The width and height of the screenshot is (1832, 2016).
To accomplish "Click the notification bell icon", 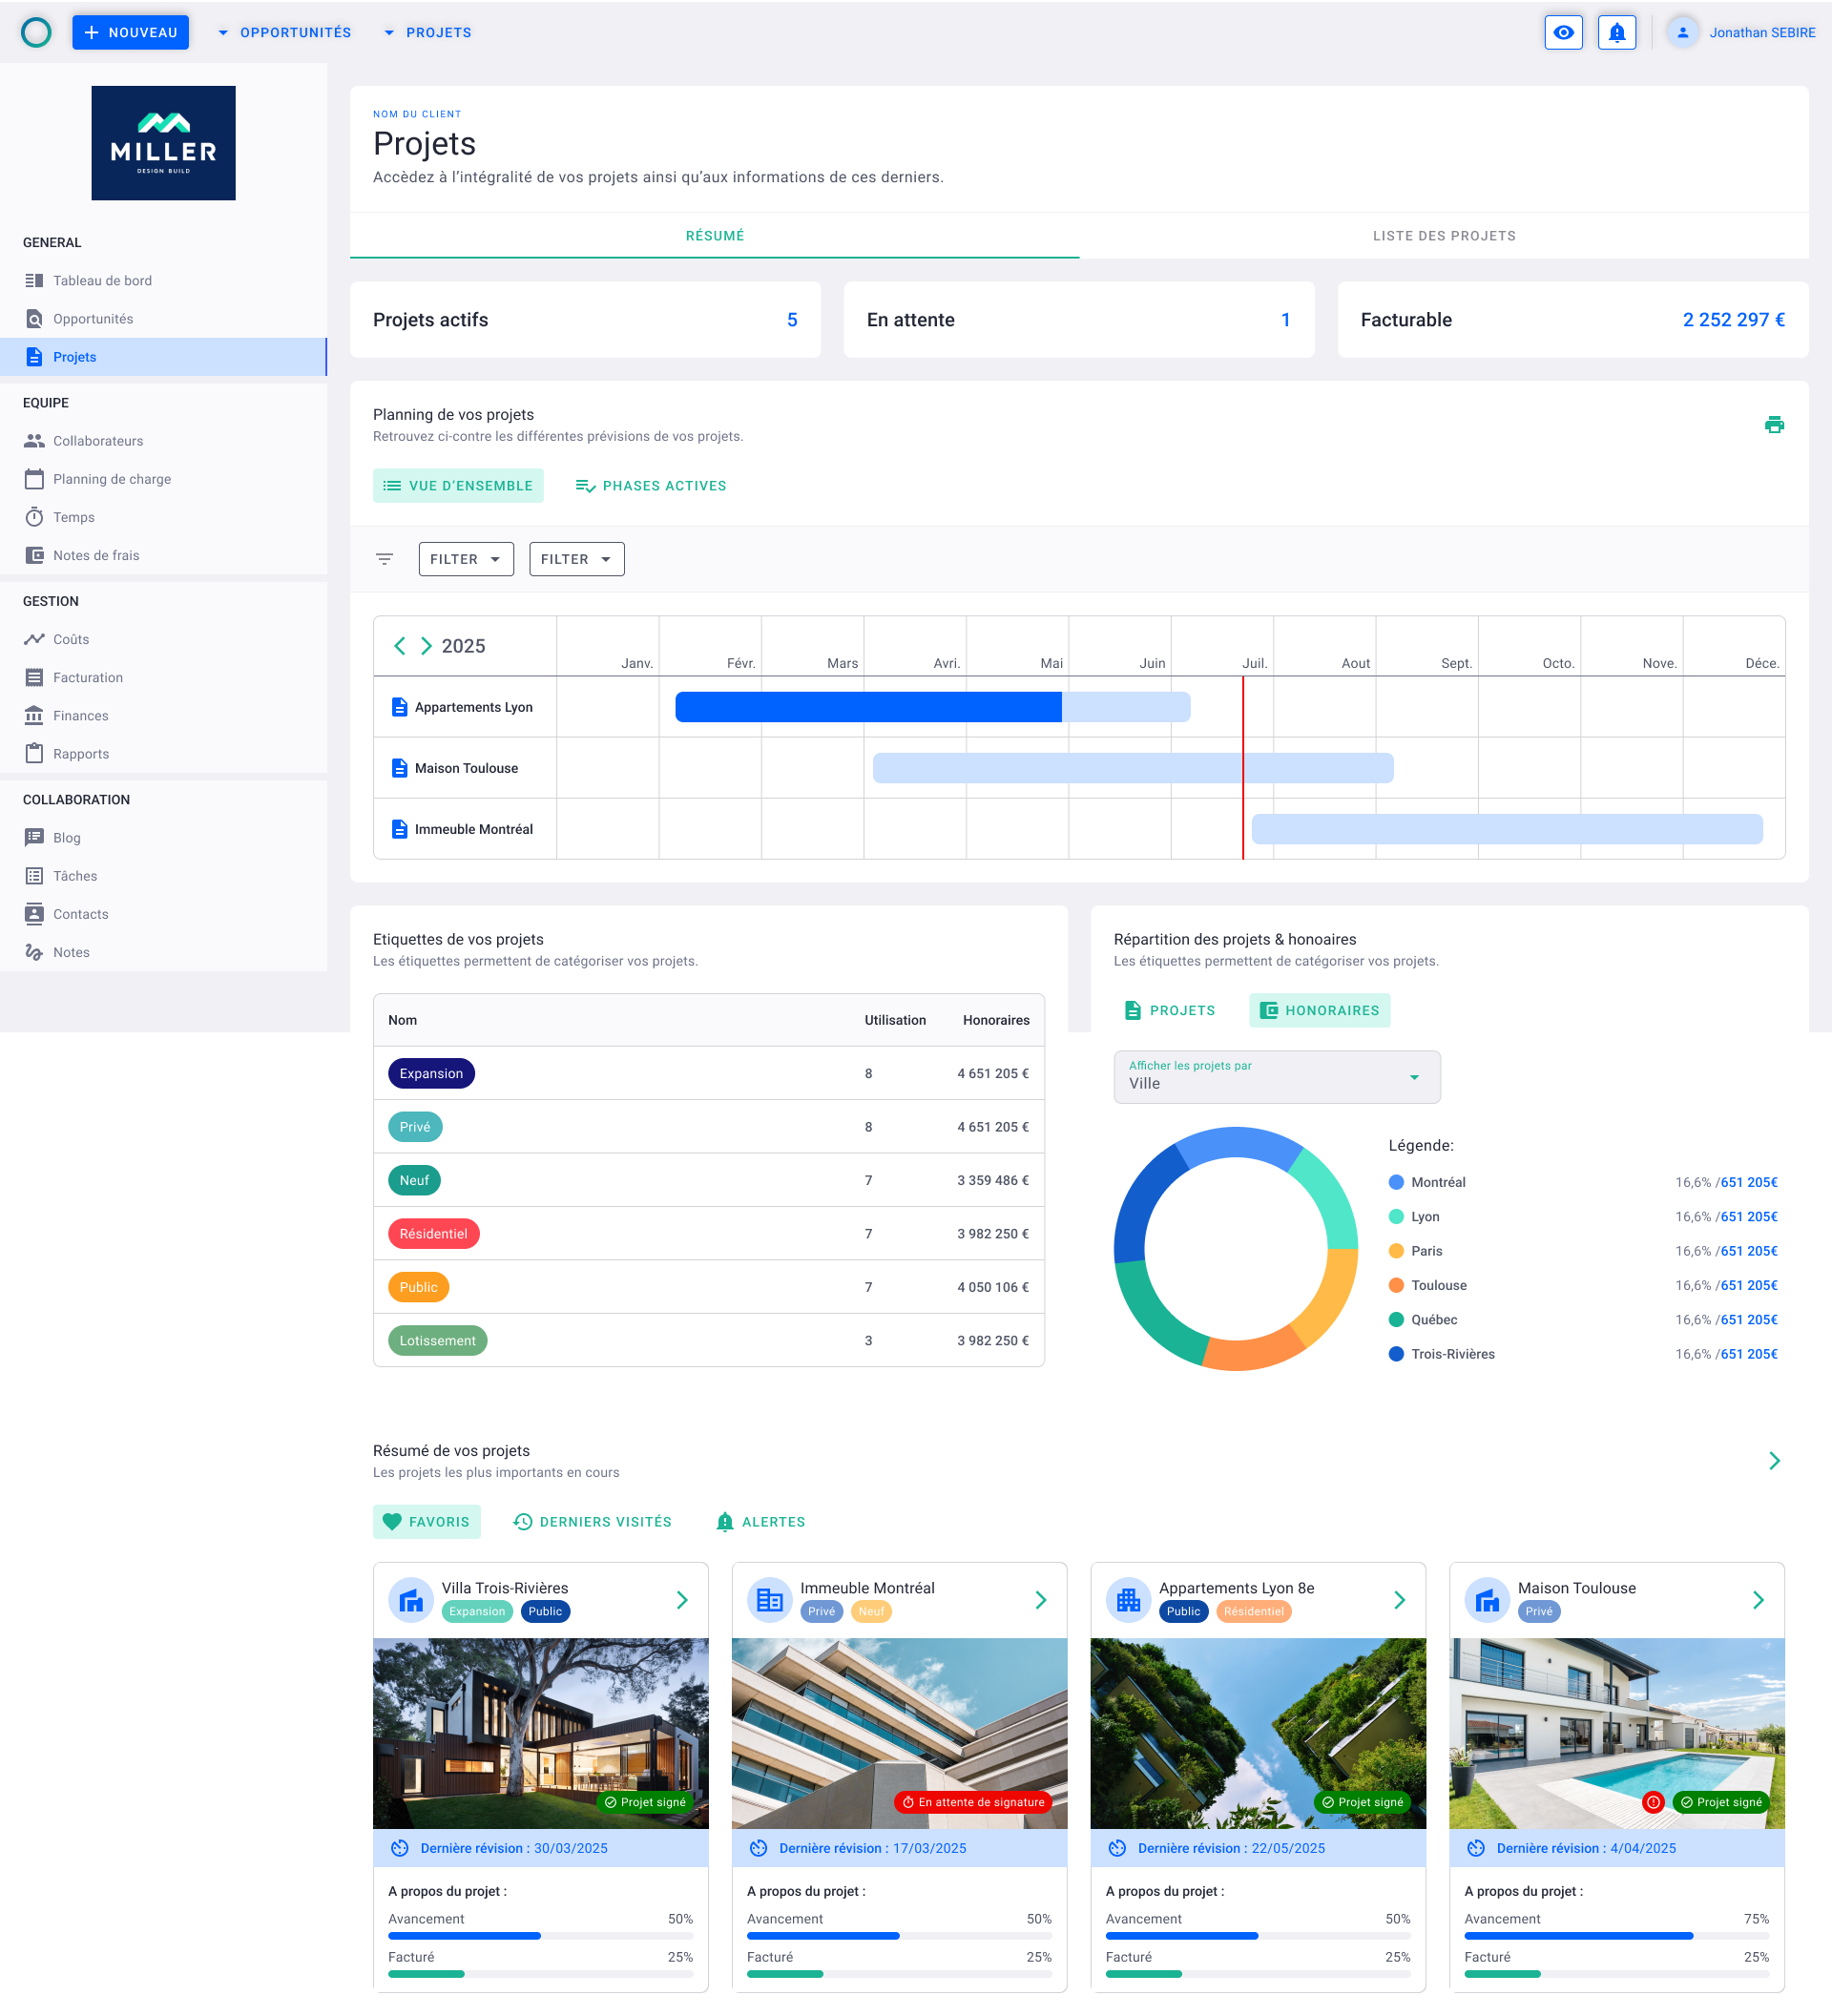I will tap(1616, 33).
